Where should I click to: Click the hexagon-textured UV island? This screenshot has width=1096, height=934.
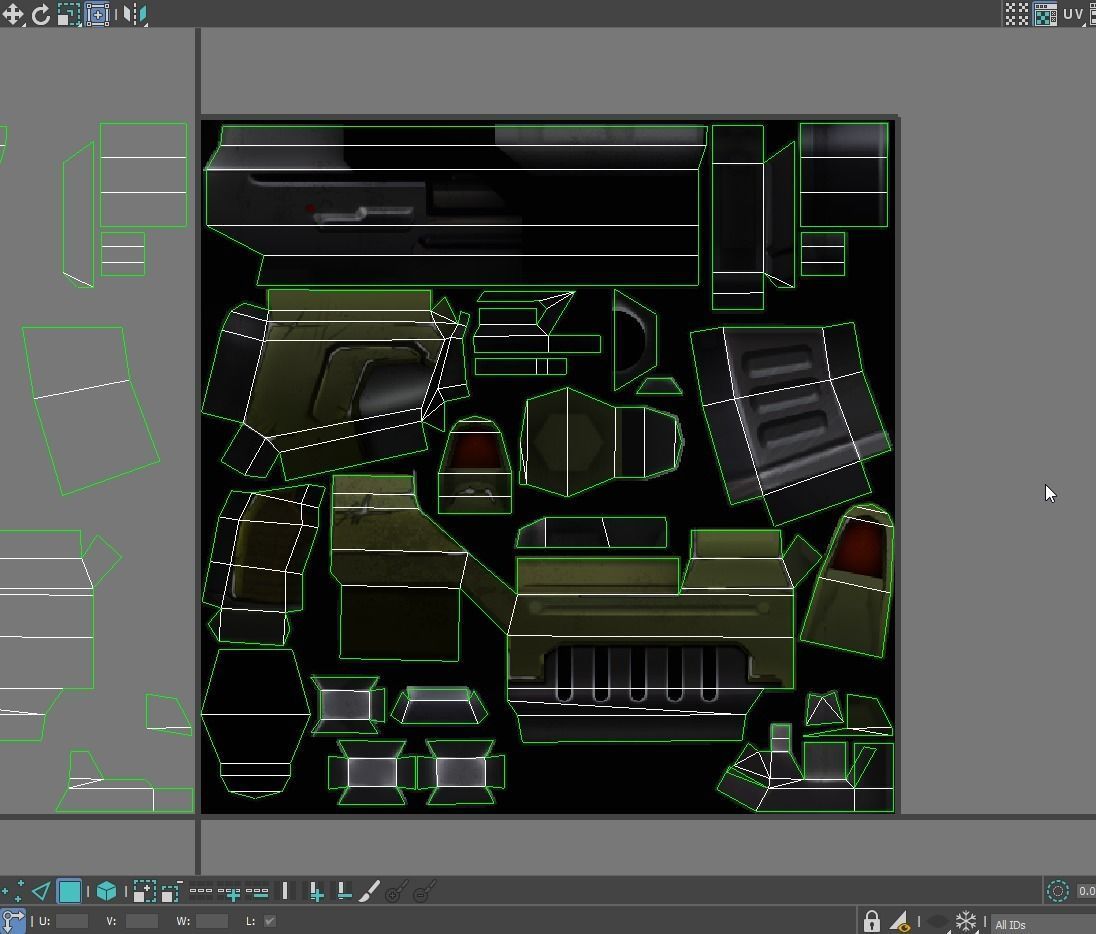click(x=601, y=442)
